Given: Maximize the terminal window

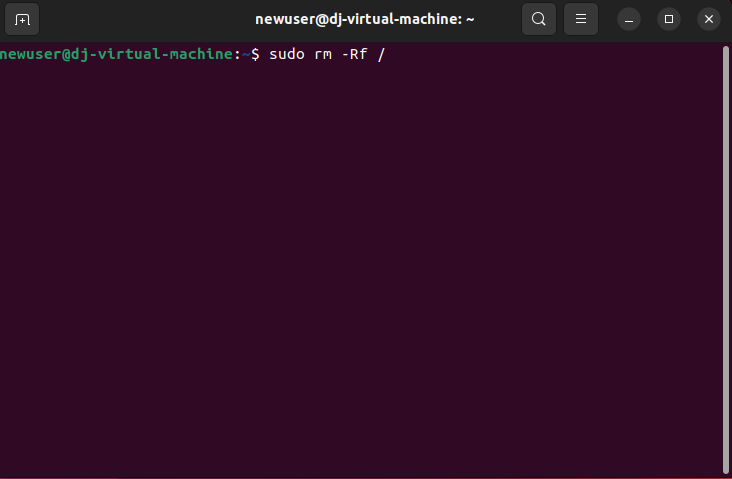Looking at the screenshot, I should click(669, 19).
